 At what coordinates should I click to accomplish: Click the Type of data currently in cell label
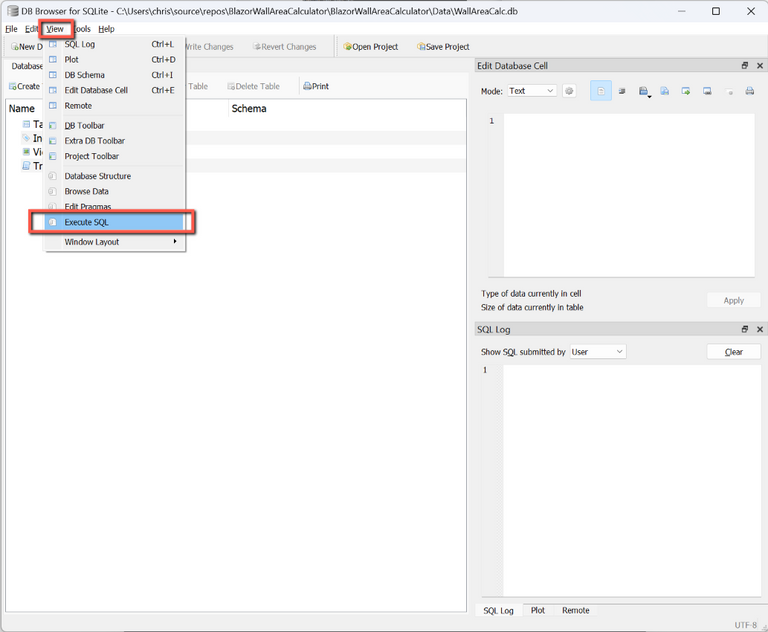click(x=531, y=293)
